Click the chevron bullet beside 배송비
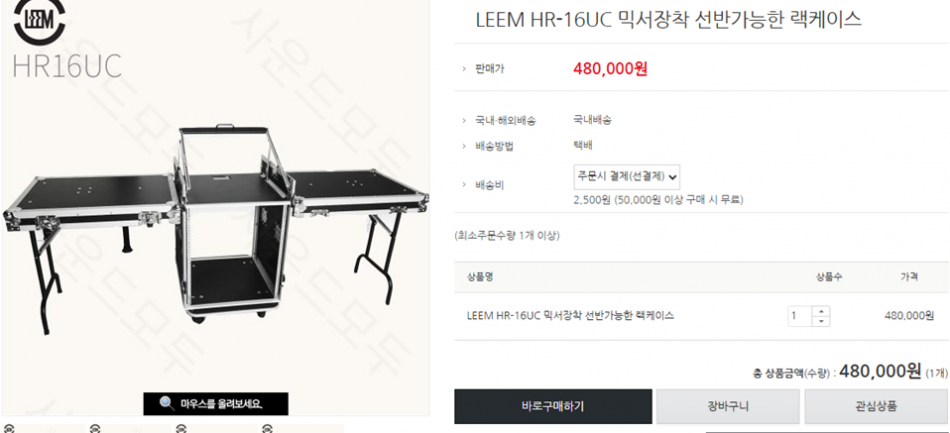 [464, 185]
